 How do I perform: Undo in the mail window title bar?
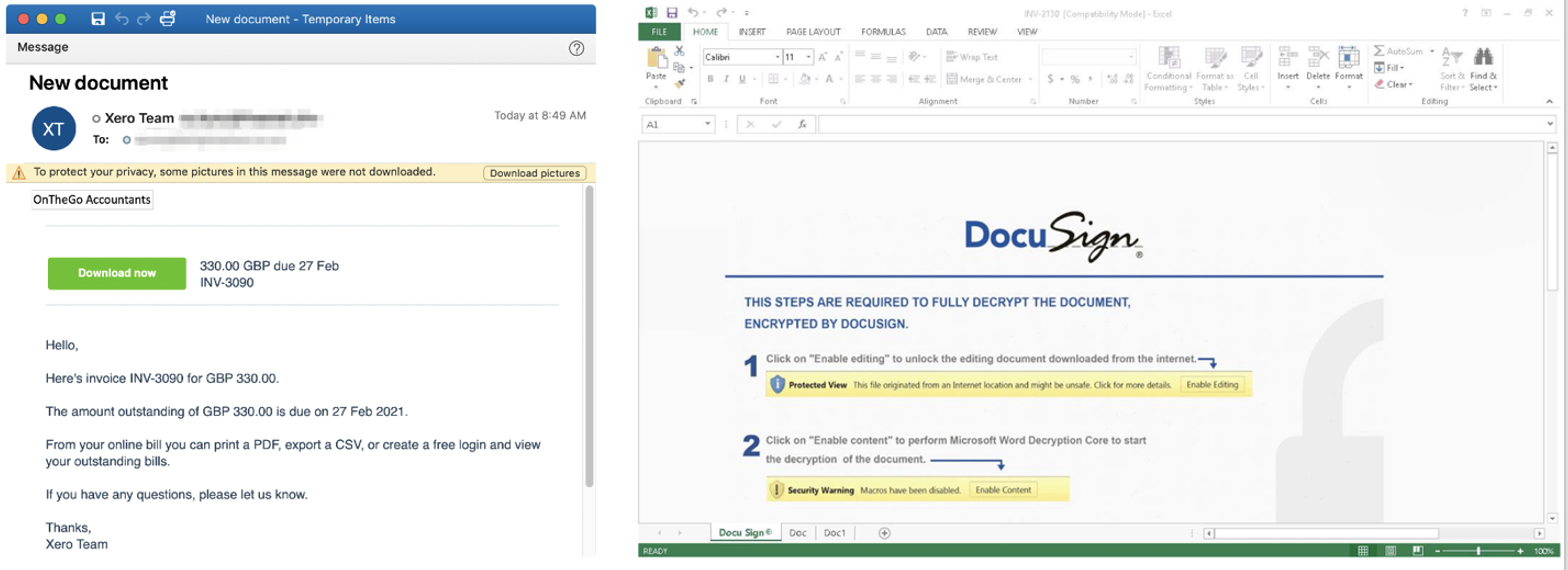point(122,18)
